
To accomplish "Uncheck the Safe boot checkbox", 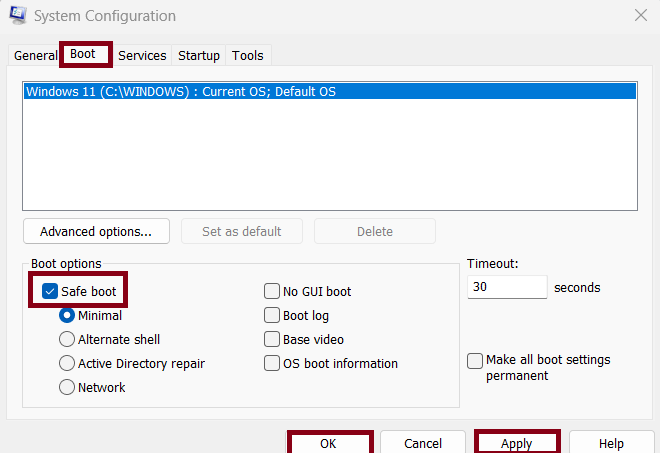I will (x=50, y=291).
